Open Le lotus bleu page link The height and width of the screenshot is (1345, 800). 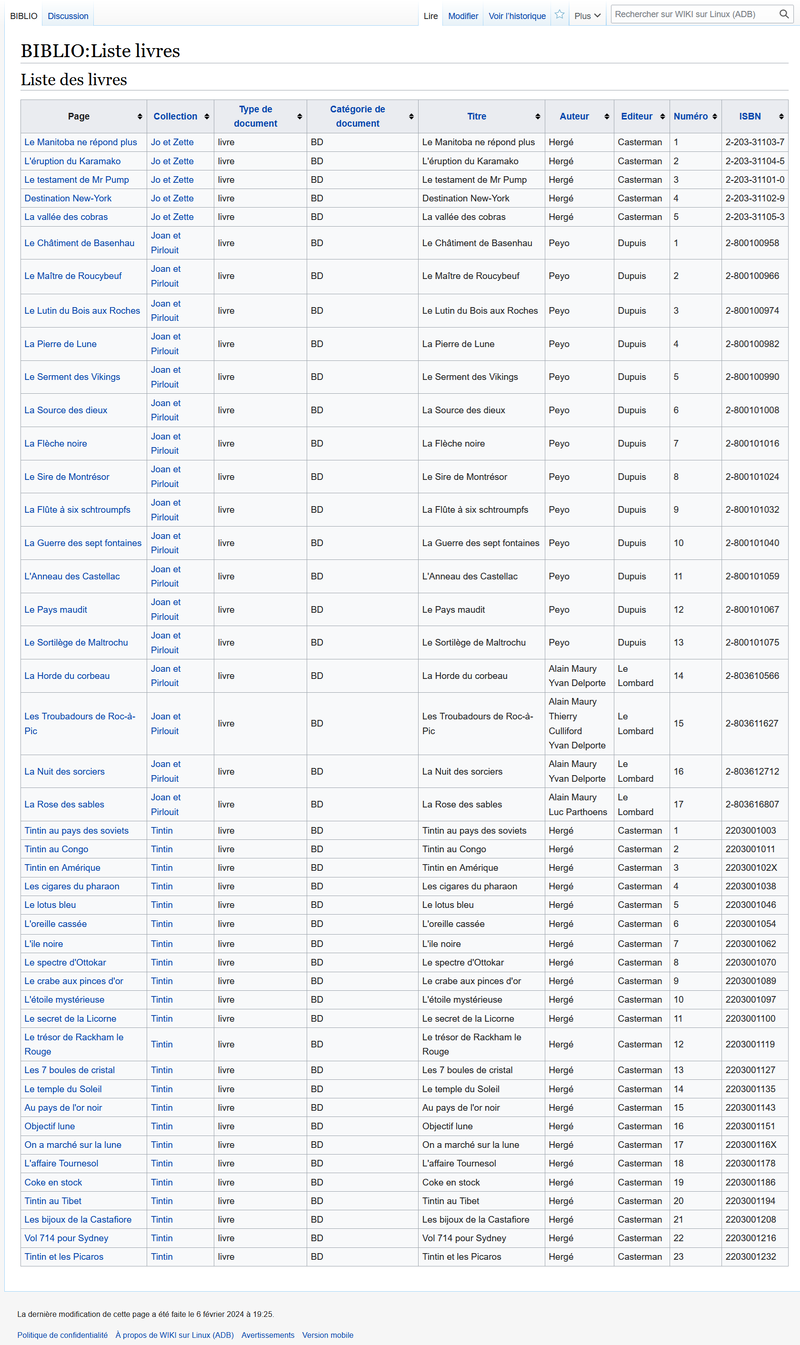(x=50, y=905)
